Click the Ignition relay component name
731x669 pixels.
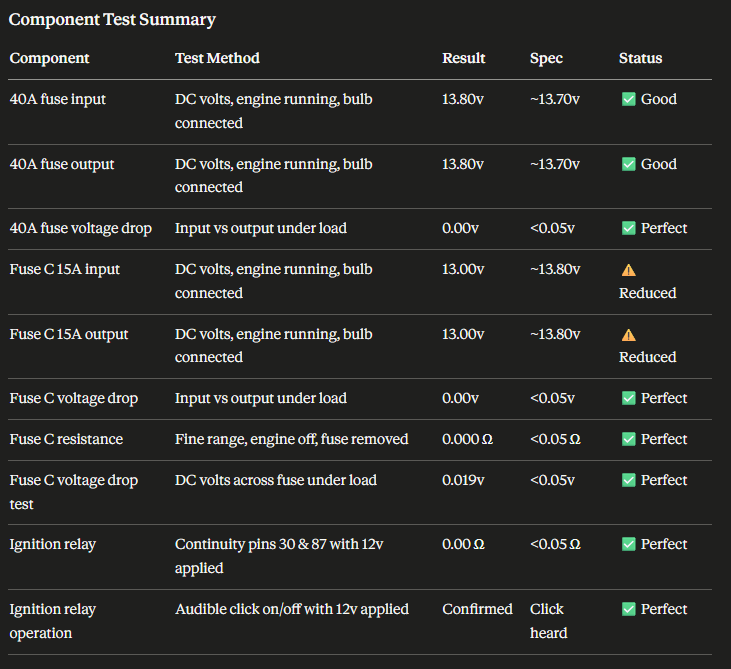53,545
